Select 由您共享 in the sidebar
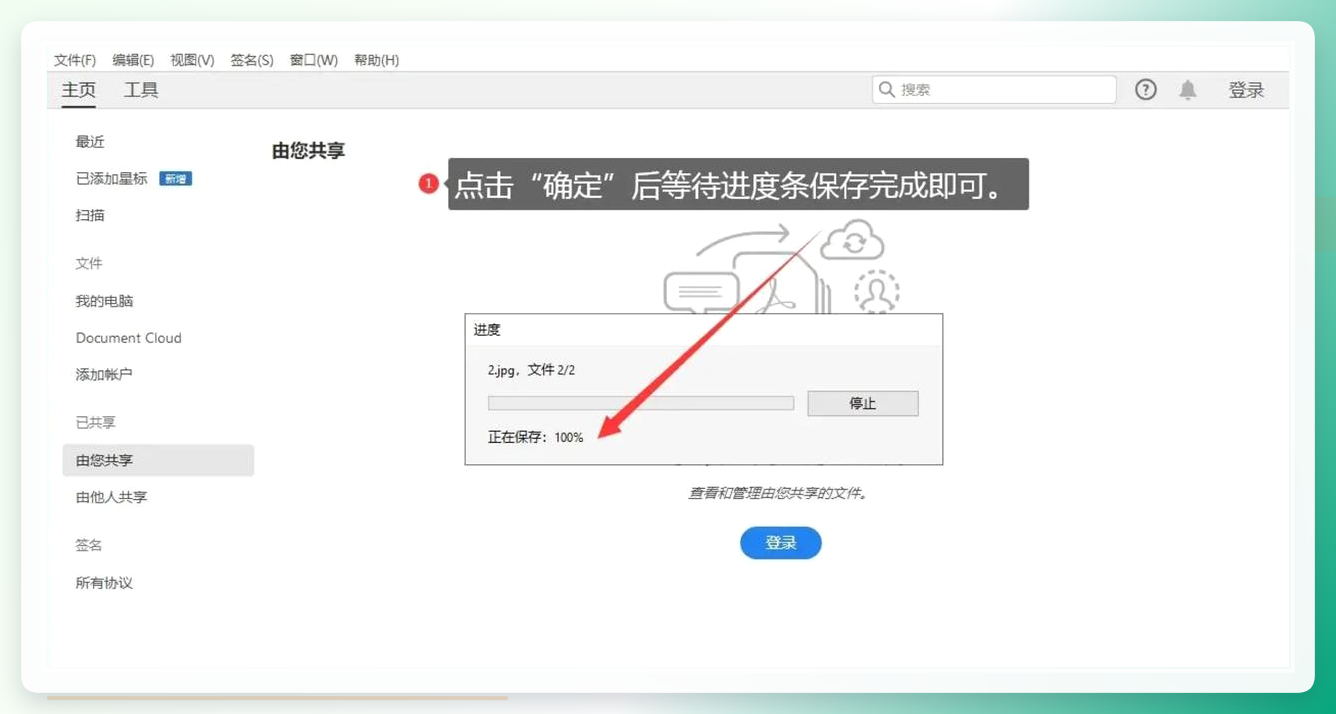Viewport: 1336px width, 714px height. [x=158, y=460]
